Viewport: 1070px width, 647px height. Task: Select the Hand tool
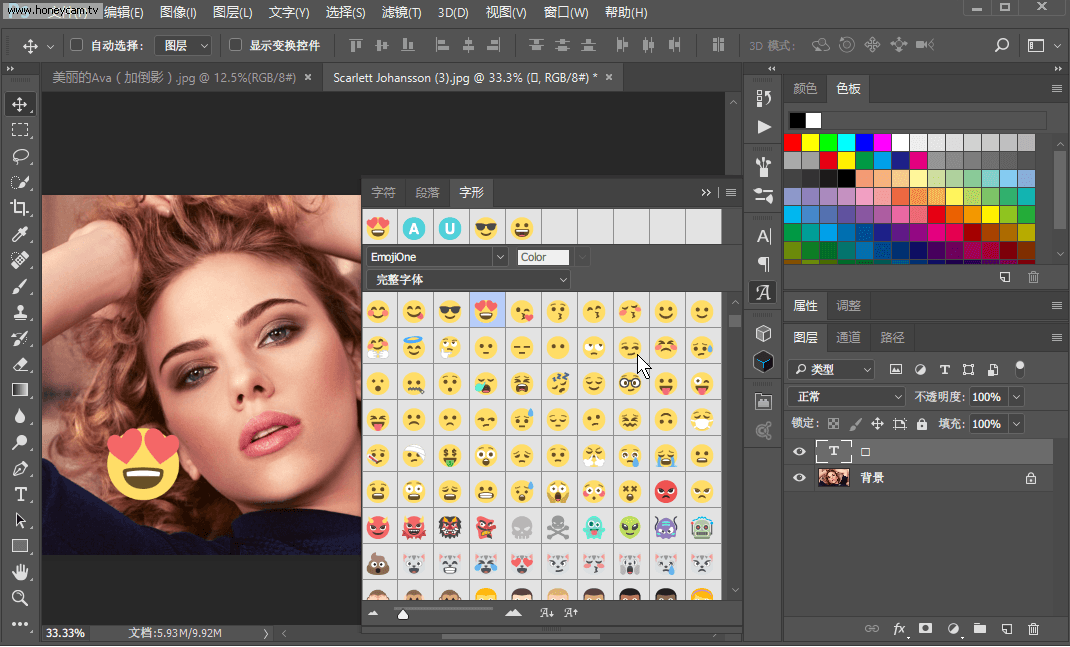point(20,573)
